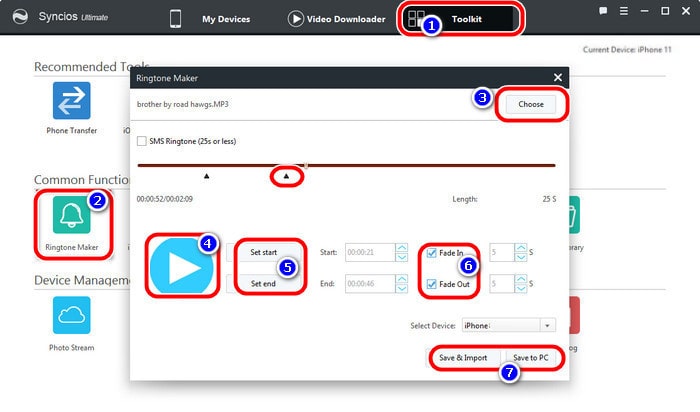Click the Fade In seconds field
This screenshot has width=700, height=412.
(502, 252)
